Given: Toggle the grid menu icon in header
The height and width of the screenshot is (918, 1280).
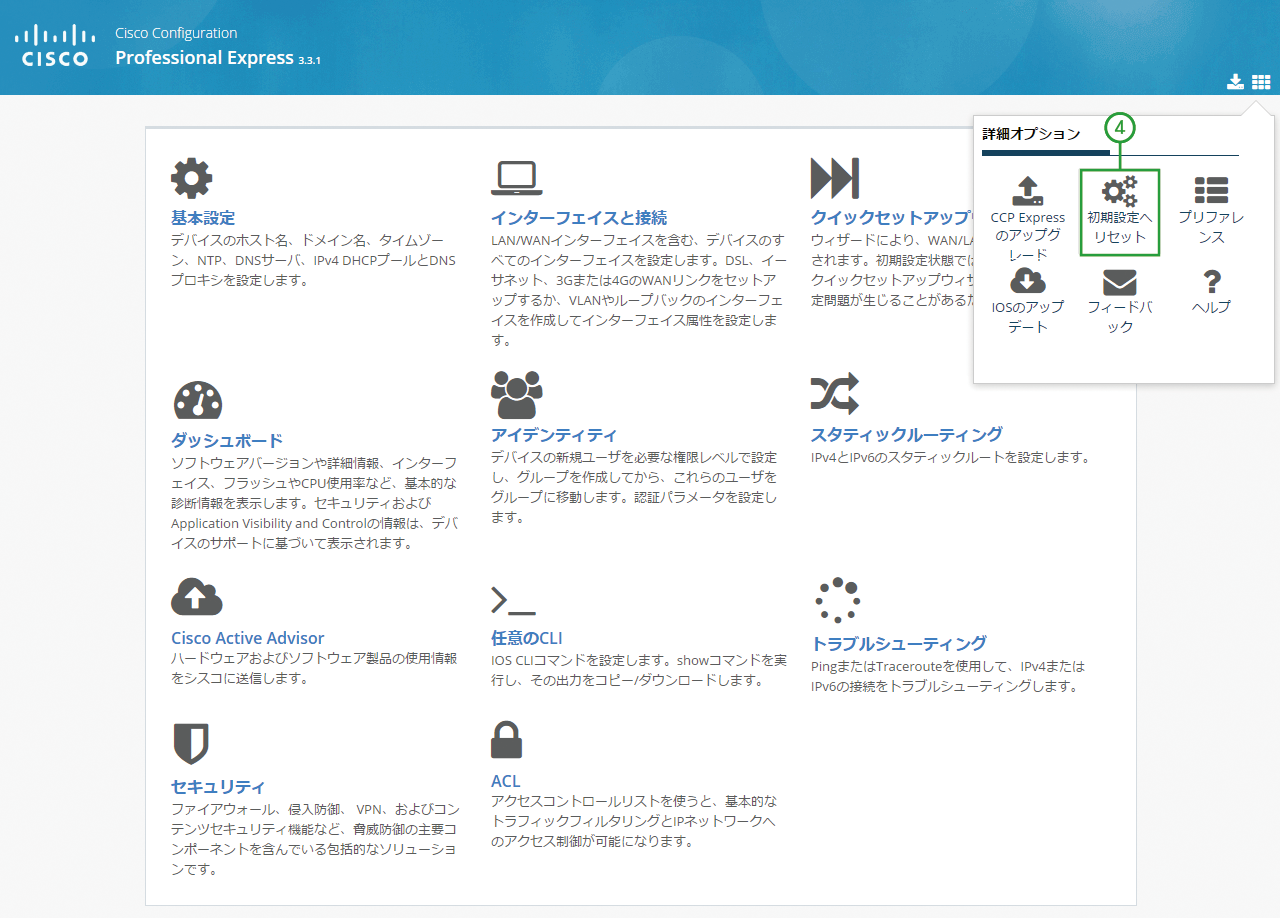Looking at the screenshot, I should (1261, 82).
